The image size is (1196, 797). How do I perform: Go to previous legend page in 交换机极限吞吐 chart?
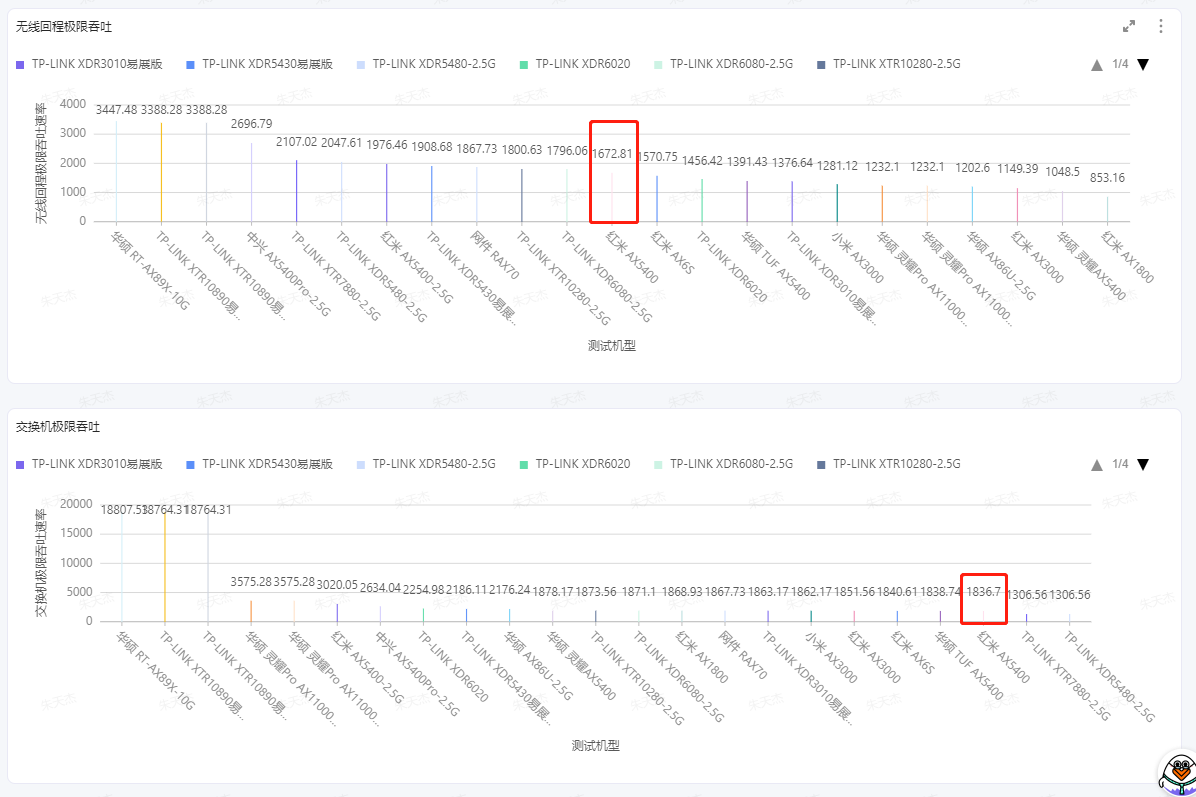point(1097,464)
